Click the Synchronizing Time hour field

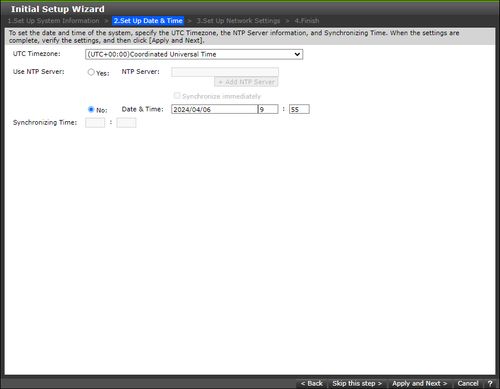point(95,123)
